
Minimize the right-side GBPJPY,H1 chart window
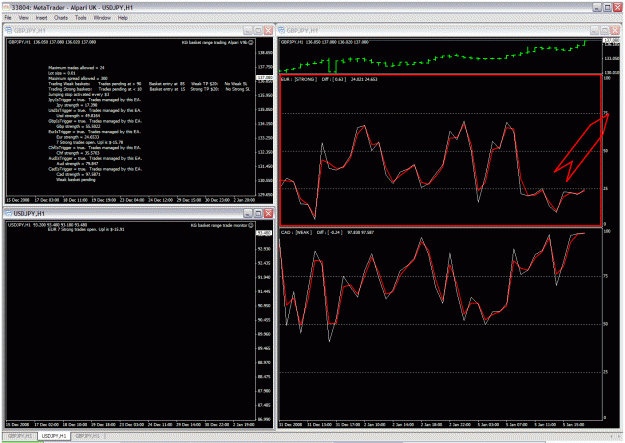(x=594, y=30)
